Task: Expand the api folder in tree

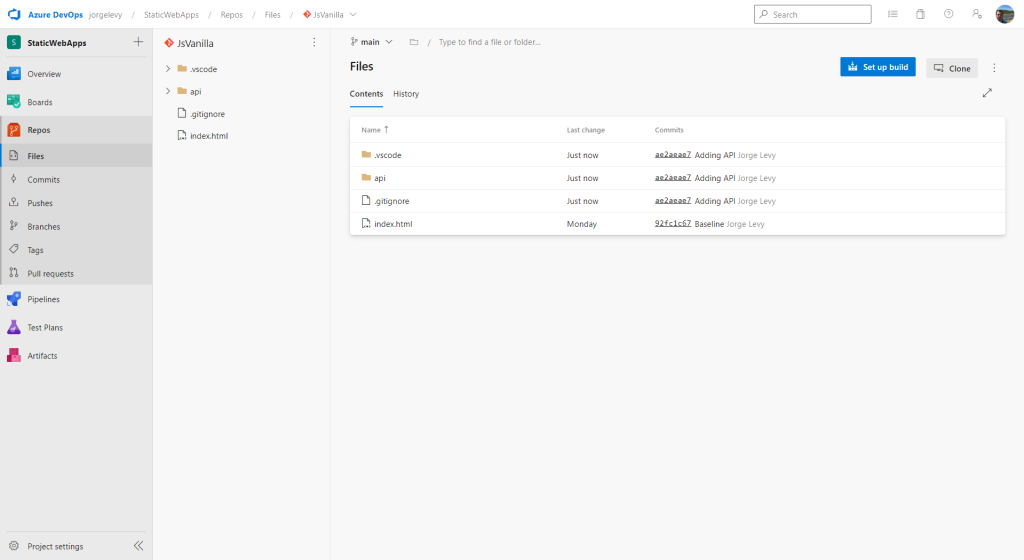Action: tap(168, 91)
